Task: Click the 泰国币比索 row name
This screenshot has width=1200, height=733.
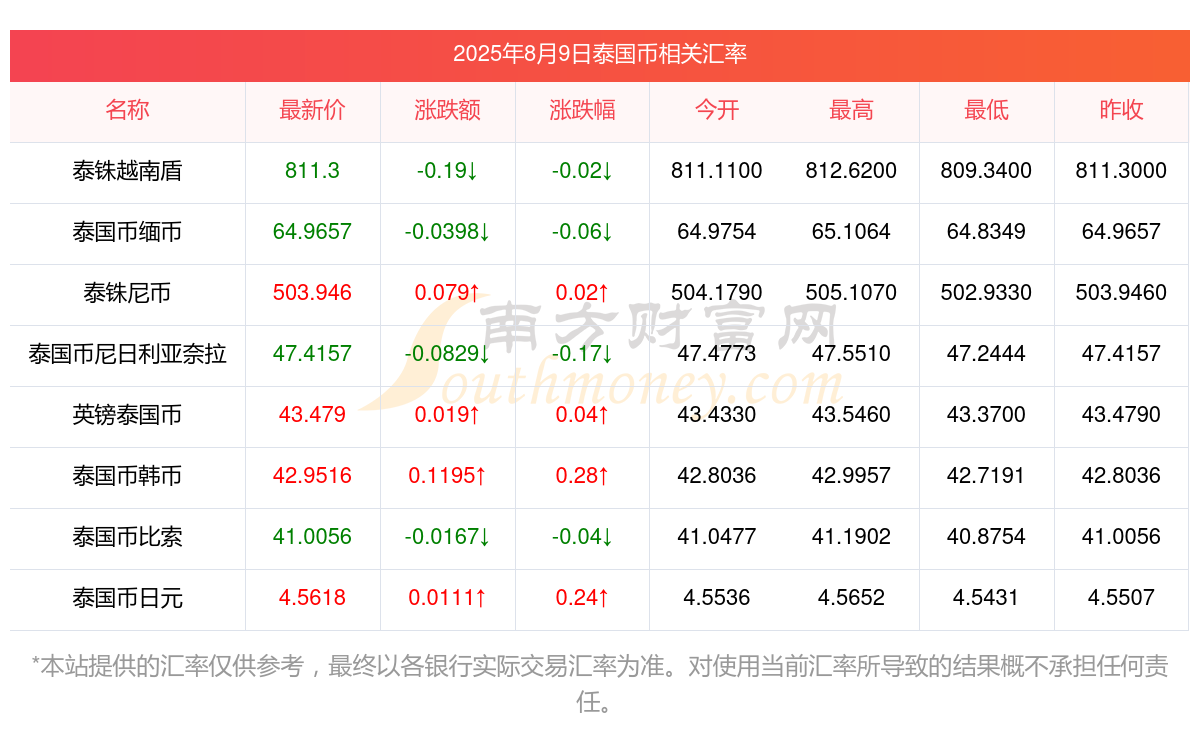Action: [x=127, y=537]
